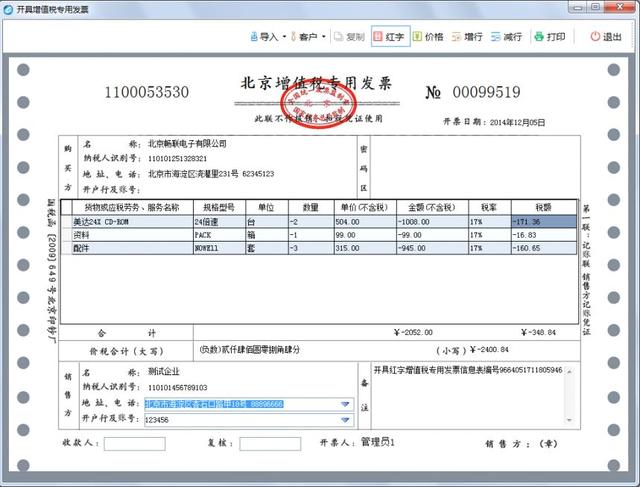This screenshot has height=487, width=640.
Task: Open the seller address dropdown arrow
Action: click(x=345, y=404)
